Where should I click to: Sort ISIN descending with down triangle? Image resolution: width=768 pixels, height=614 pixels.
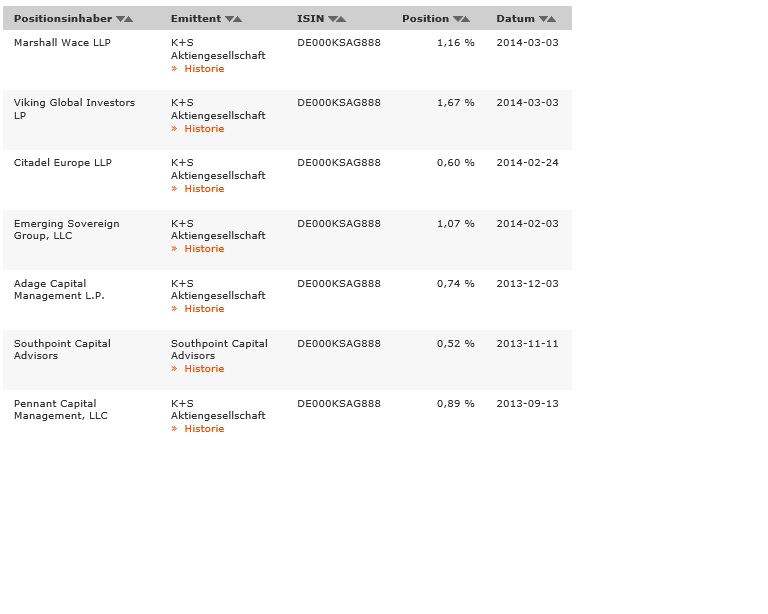point(333,19)
